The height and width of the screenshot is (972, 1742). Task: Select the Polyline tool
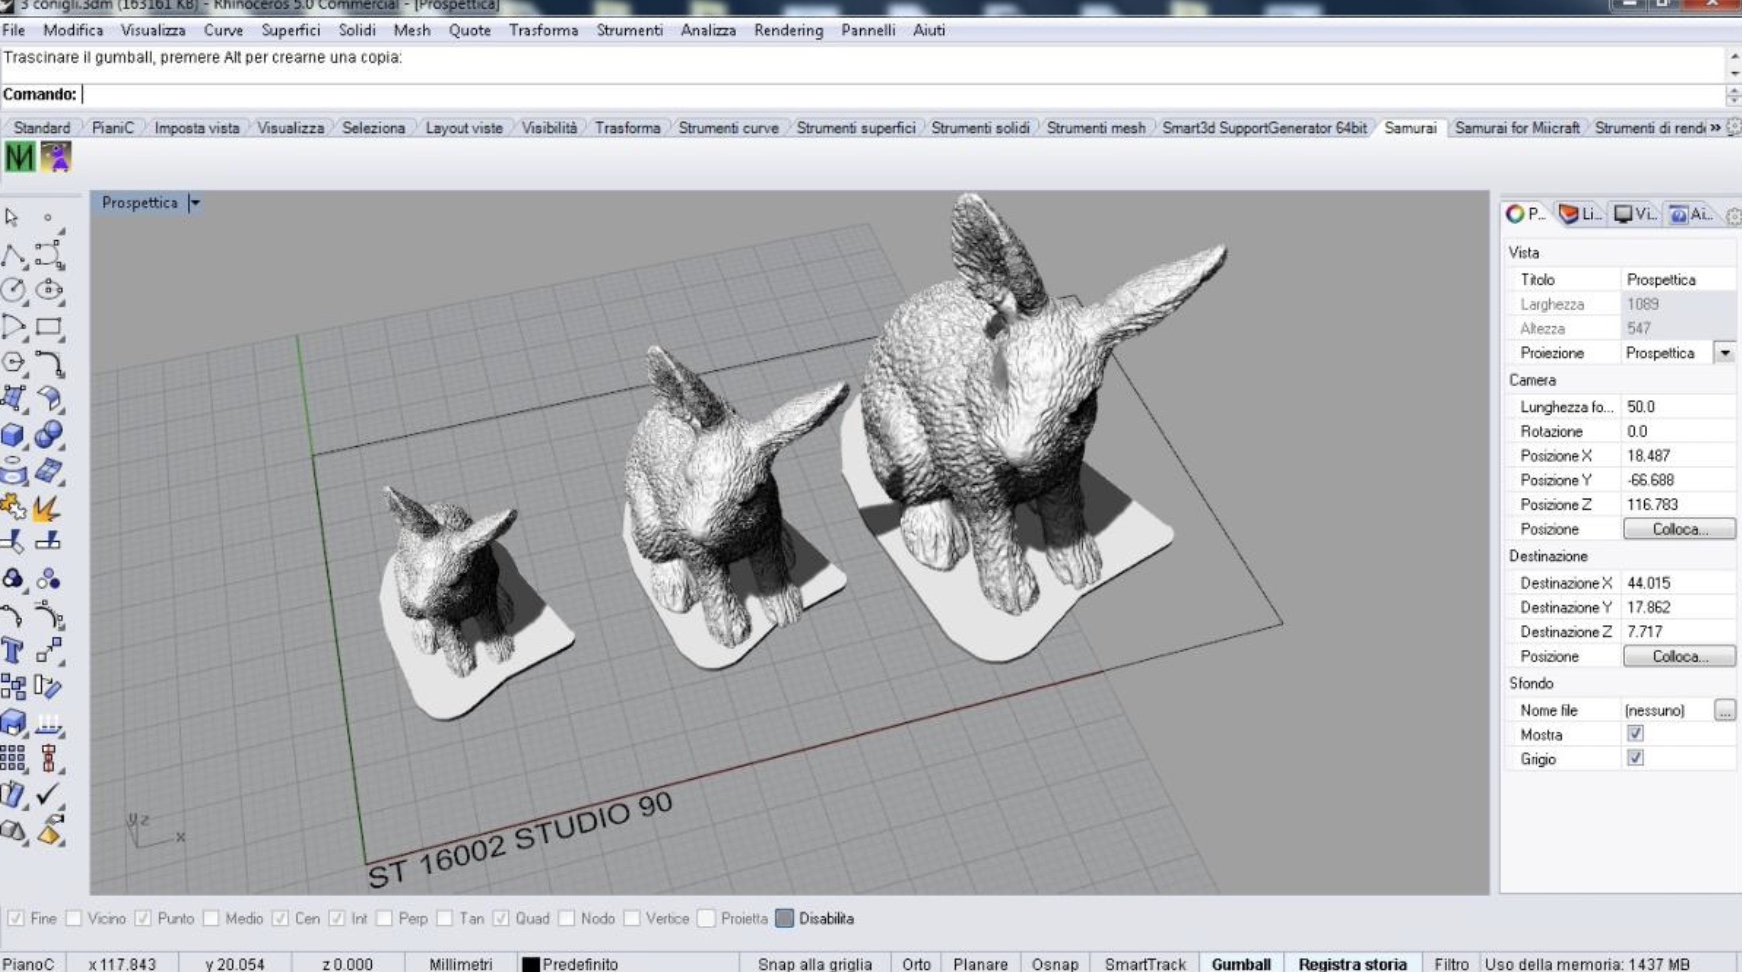(13, 254)
